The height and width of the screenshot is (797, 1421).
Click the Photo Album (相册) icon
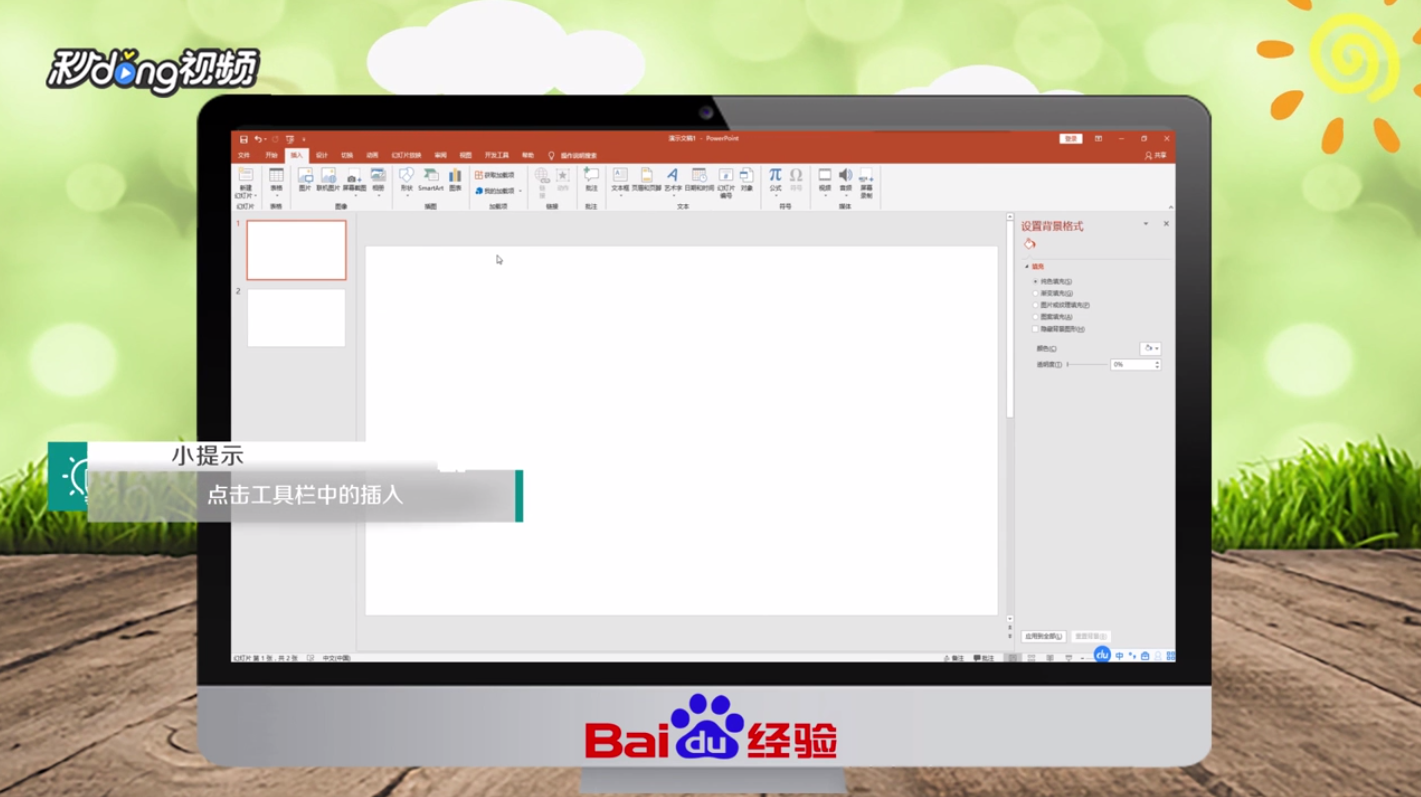(378, 175)
